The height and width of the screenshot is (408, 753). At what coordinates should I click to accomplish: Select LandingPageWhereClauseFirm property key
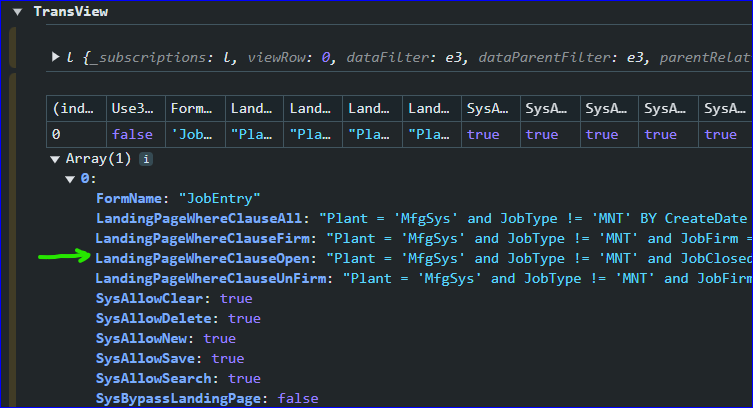(x=203, y=239)
